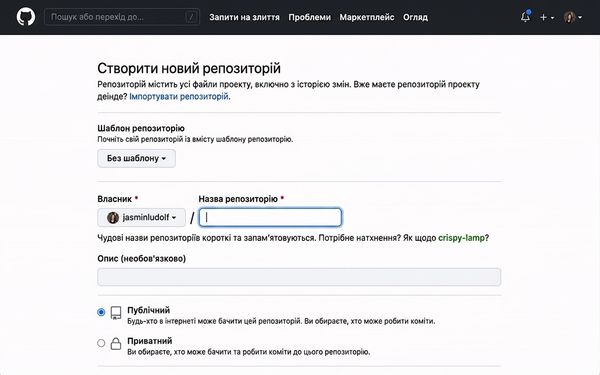This screenshot has height=375, width=600.
Task: Click the description input field
Action: coord(299,277)
